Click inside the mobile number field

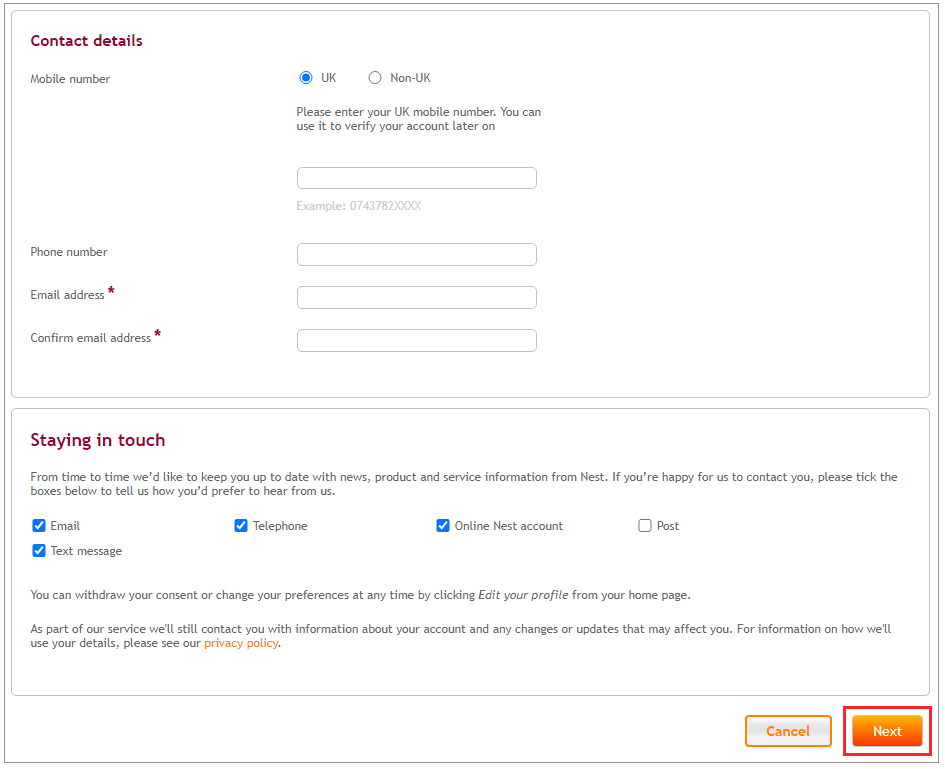click(416, 177)
